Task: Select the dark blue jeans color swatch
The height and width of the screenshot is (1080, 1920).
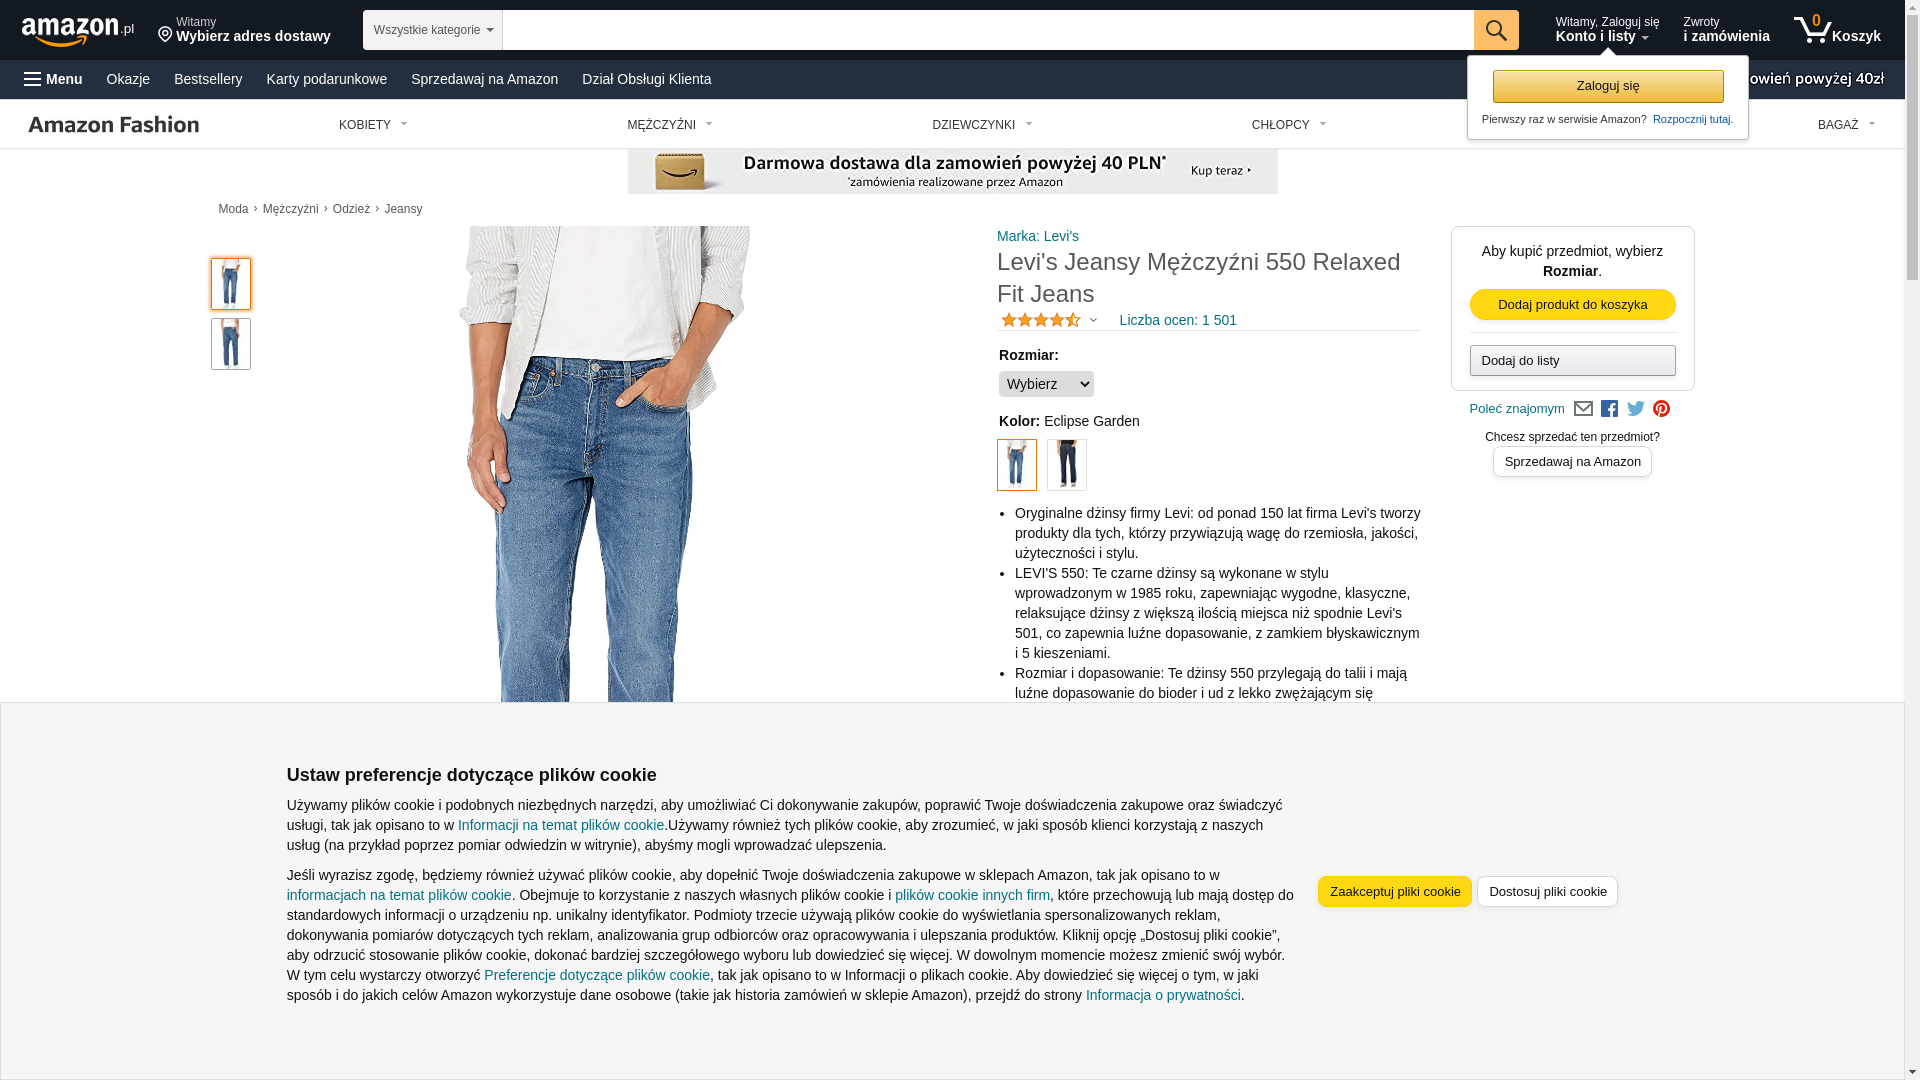Action: [x=1067, y=465]
